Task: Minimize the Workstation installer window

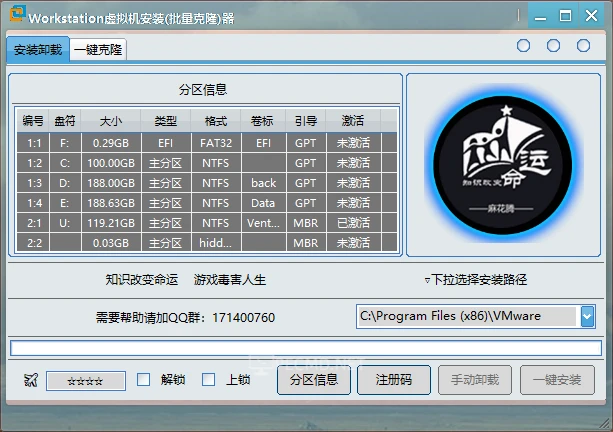Action: click(x=540, y=16)
